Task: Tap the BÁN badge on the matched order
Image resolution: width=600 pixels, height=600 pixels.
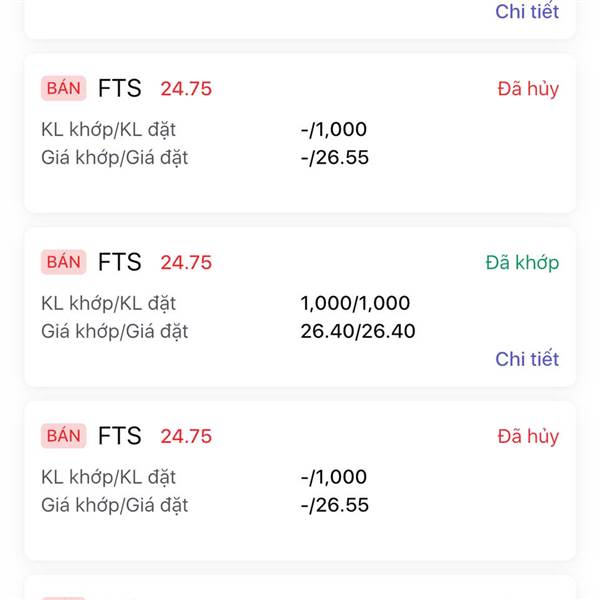Action: pos(64,263)
